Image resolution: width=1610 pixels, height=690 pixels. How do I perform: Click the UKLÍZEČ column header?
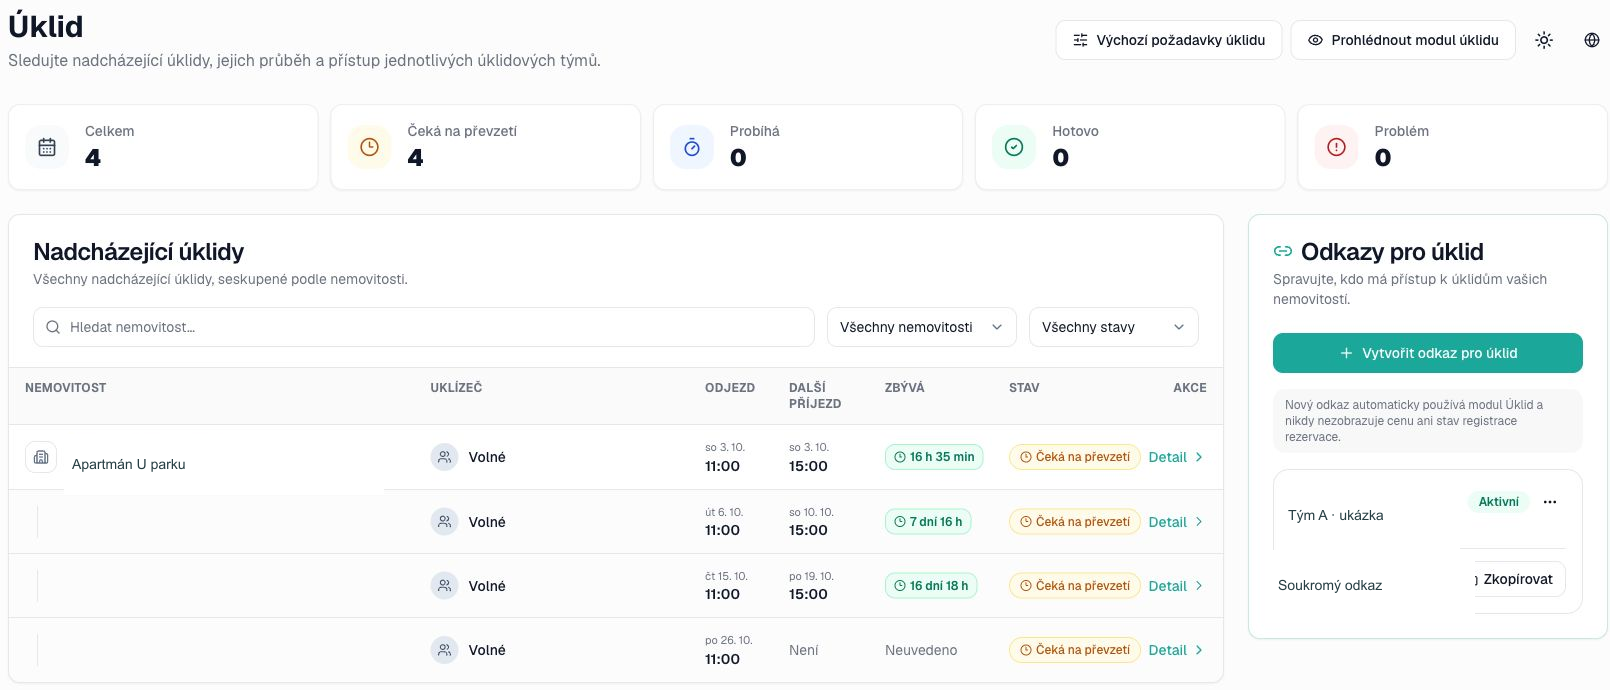(456, 388)
